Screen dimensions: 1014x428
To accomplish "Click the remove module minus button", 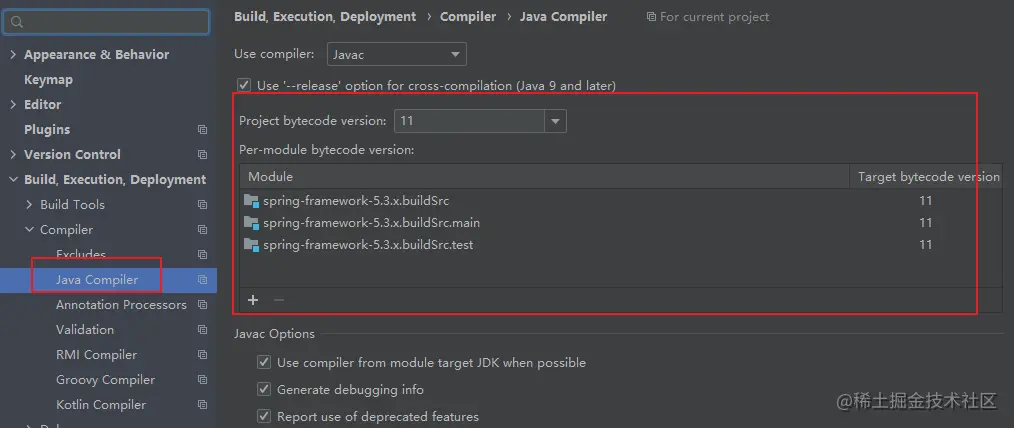I will (x=279, y=300).
